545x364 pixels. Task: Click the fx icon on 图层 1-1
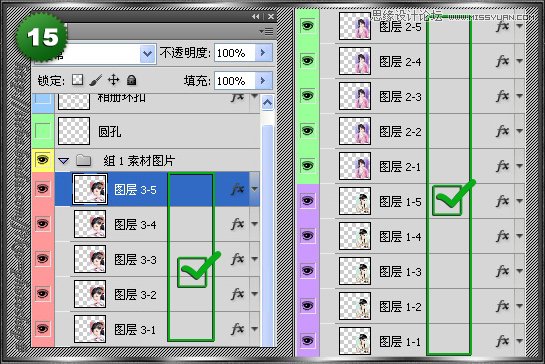[503, 341]
